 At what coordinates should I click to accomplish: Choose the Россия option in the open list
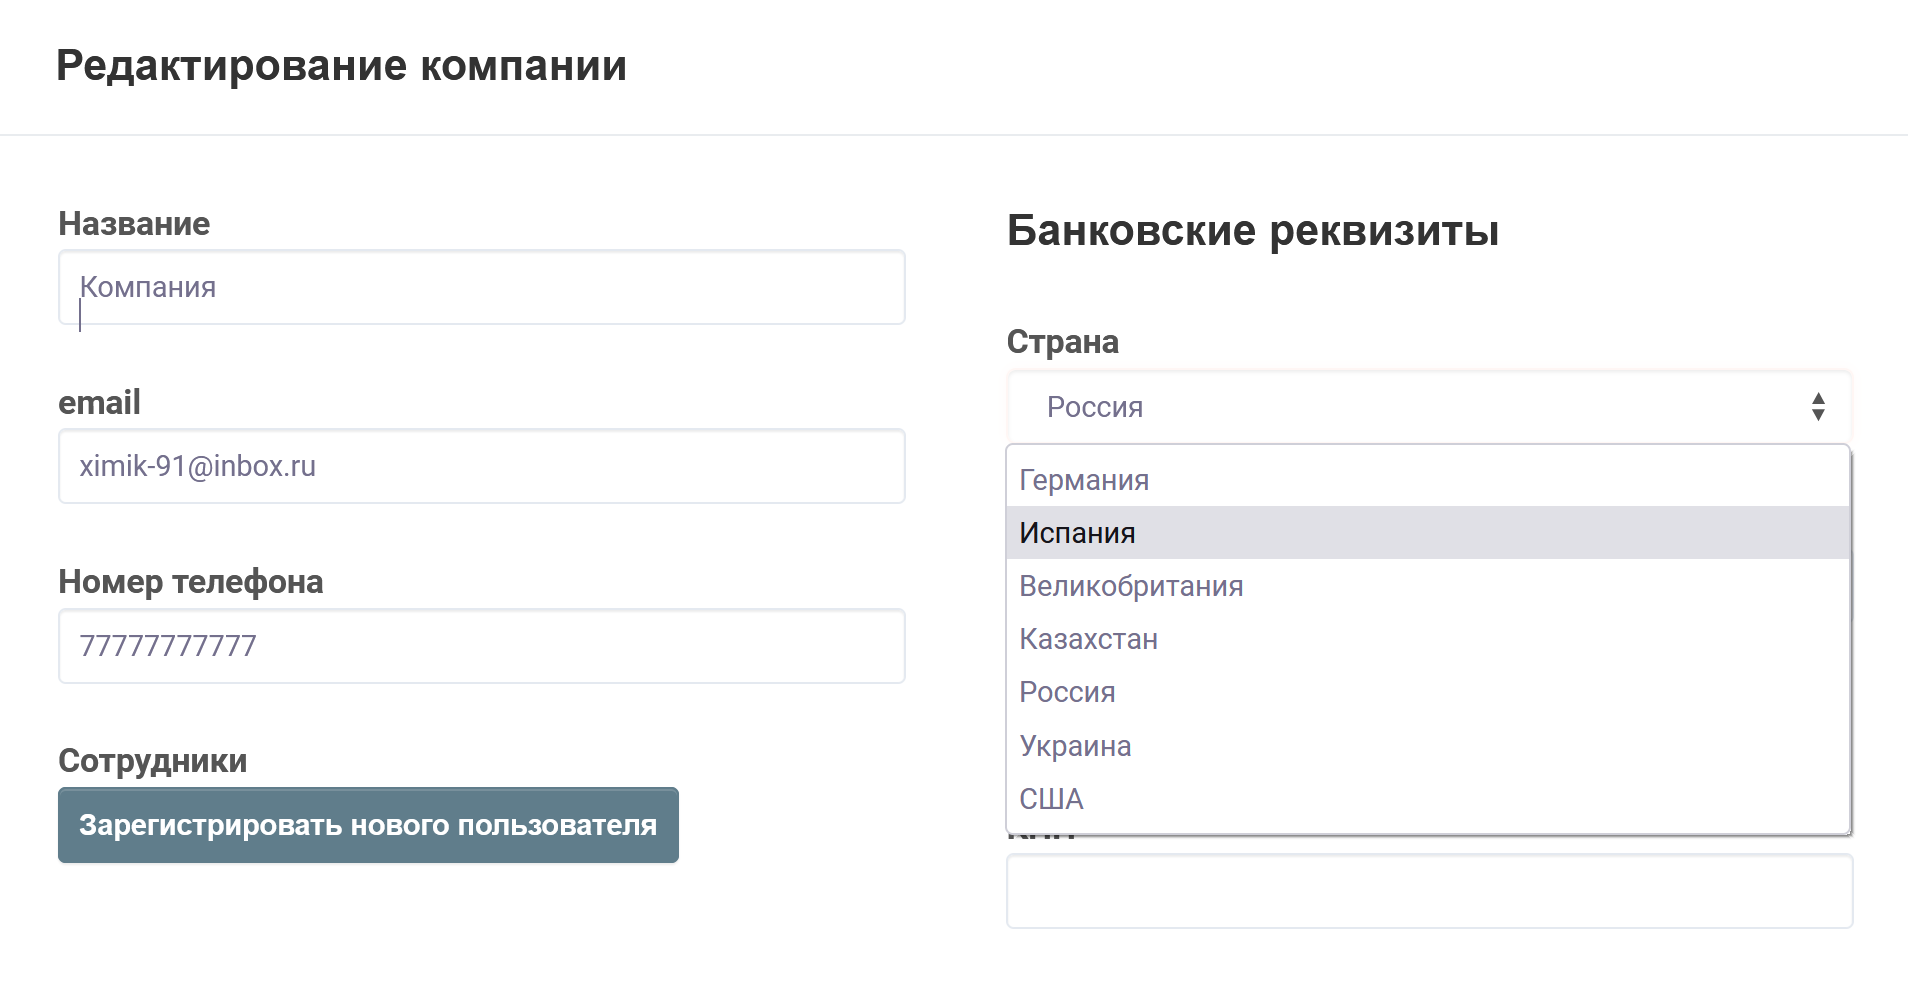point(1067,692)
